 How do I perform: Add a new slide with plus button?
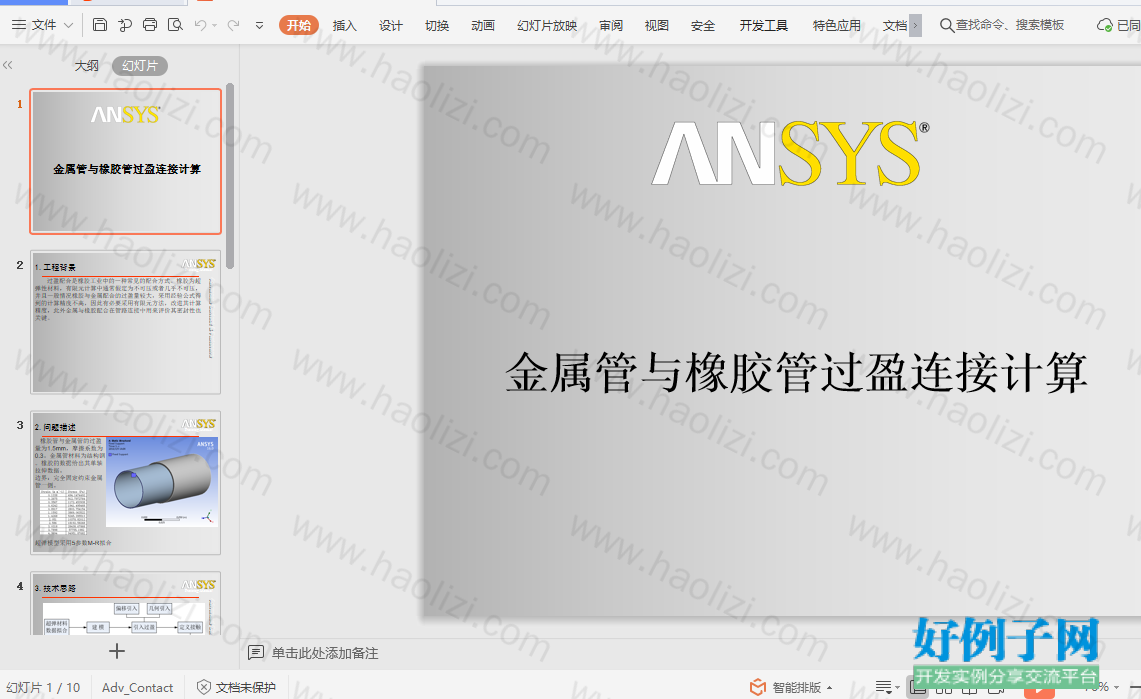pyautogui.click(x=116, y=651)
